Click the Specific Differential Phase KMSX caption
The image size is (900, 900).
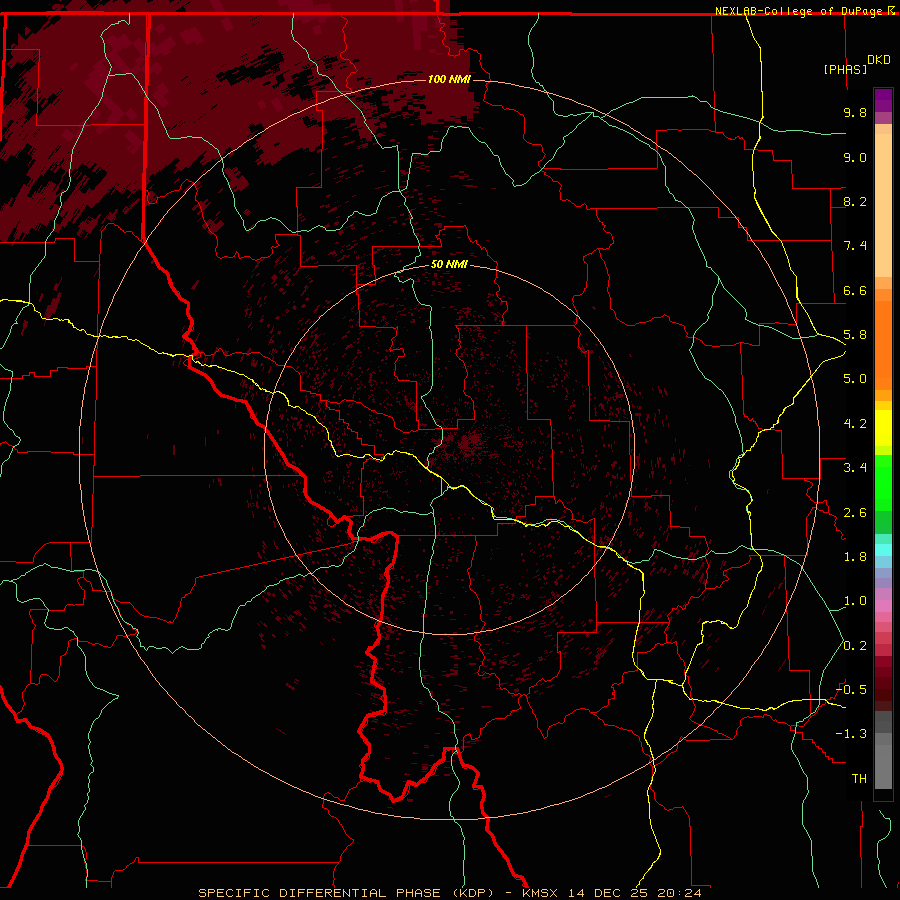(x=449, y=893)
